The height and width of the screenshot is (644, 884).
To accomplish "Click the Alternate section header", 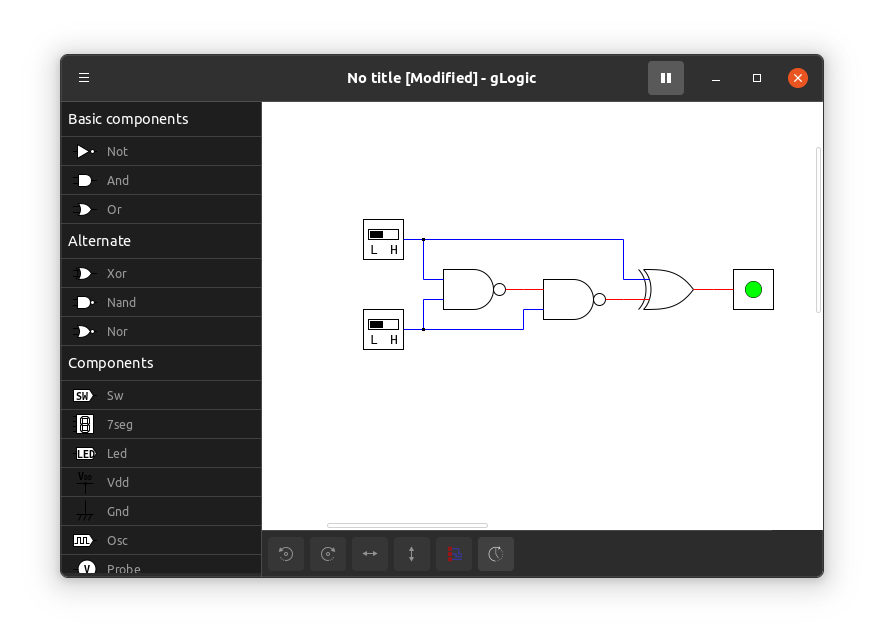I will pyautogui.click(x=161, y=241).
